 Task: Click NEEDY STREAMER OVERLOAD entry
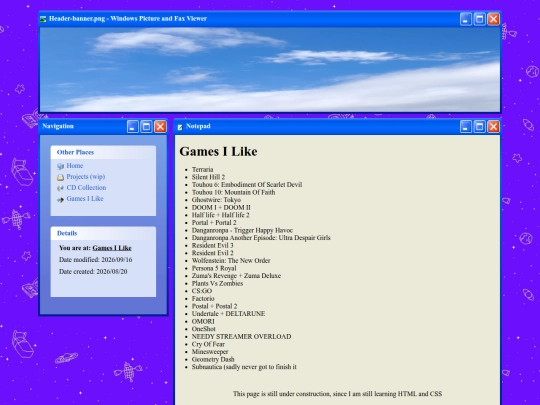[x=241, y=336]
